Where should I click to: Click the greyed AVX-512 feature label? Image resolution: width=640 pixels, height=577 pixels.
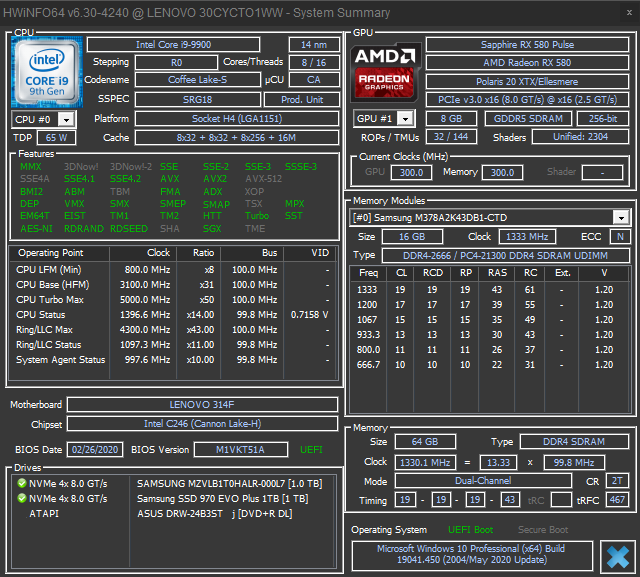click(264, 179)
